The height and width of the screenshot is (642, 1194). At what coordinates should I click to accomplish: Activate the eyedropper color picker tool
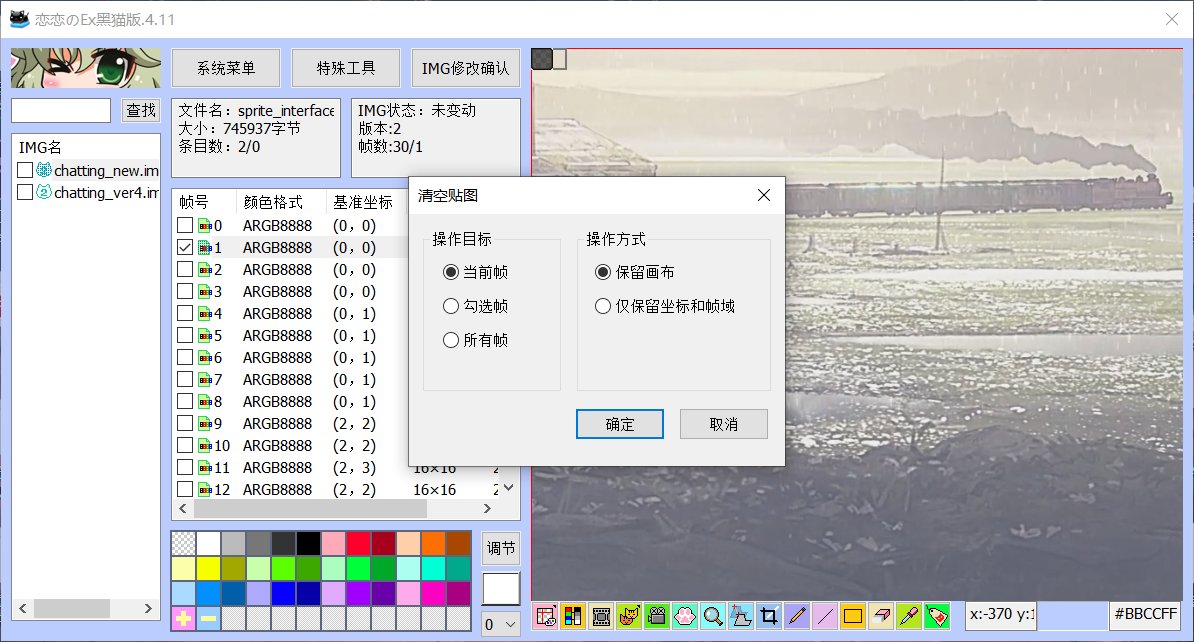point(909,616)
